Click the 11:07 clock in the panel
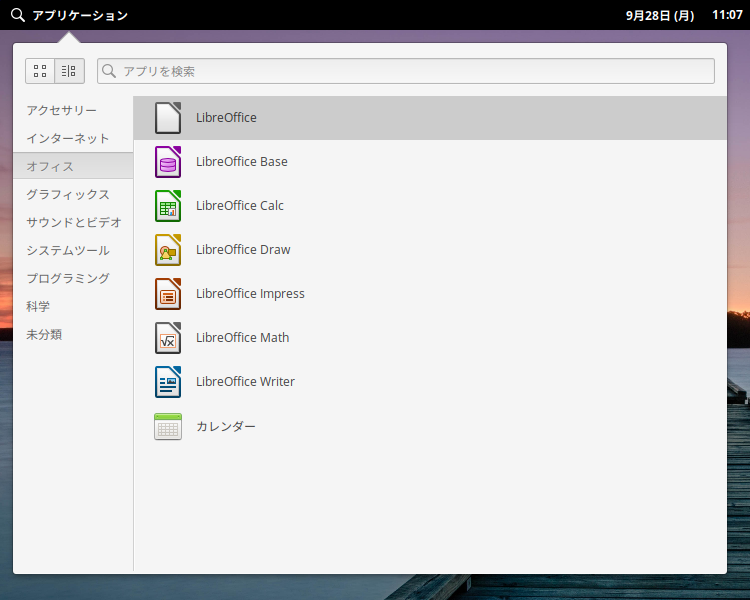This screenshot has height=600, width=750. pos(727,15)
